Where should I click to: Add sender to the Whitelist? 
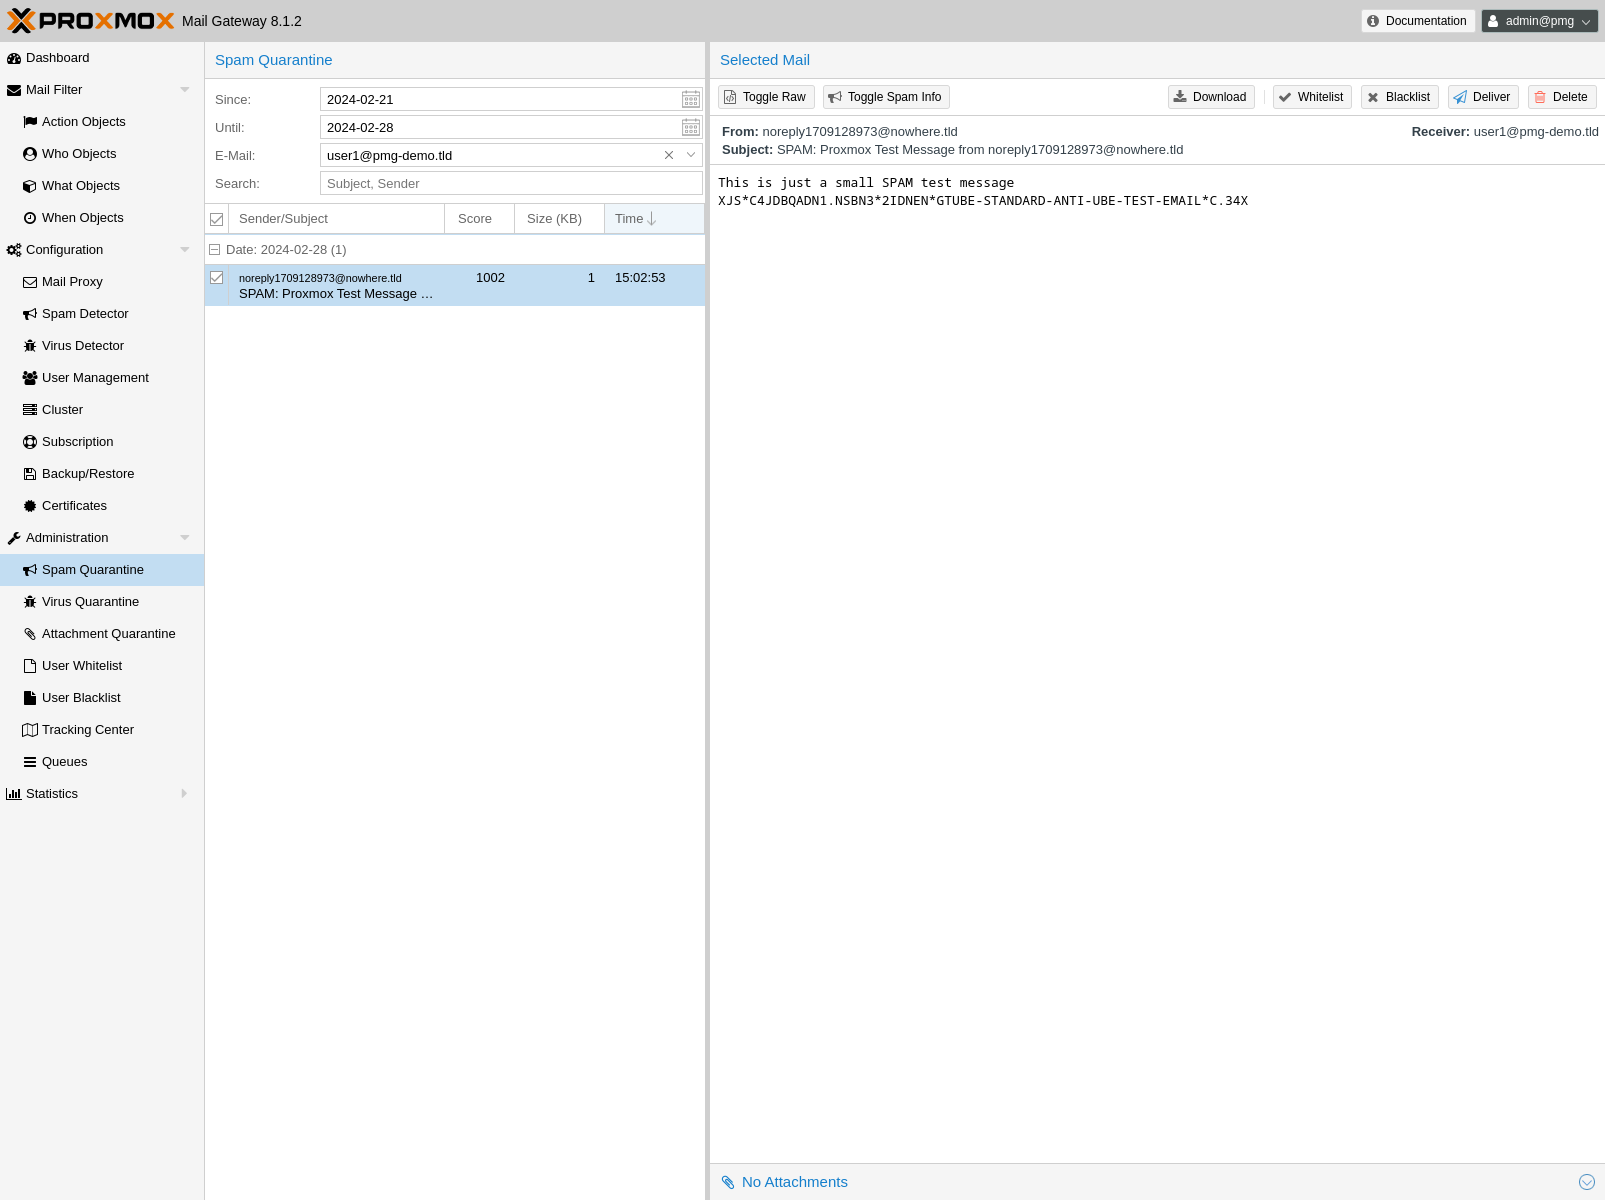[1311, 97]
